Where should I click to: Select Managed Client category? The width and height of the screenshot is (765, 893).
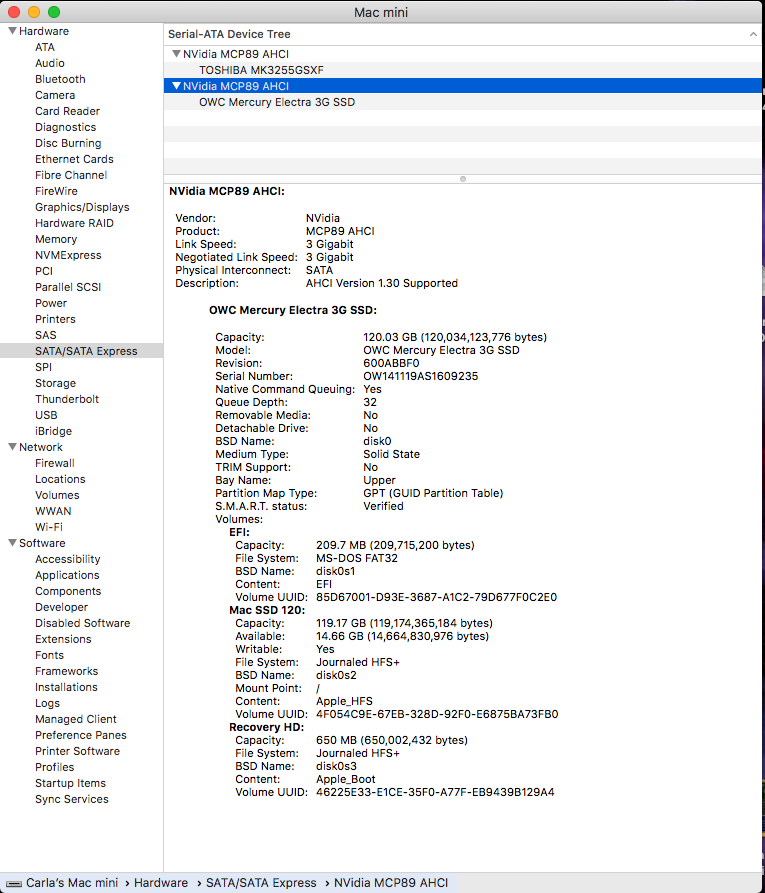[x=76, y=719]
